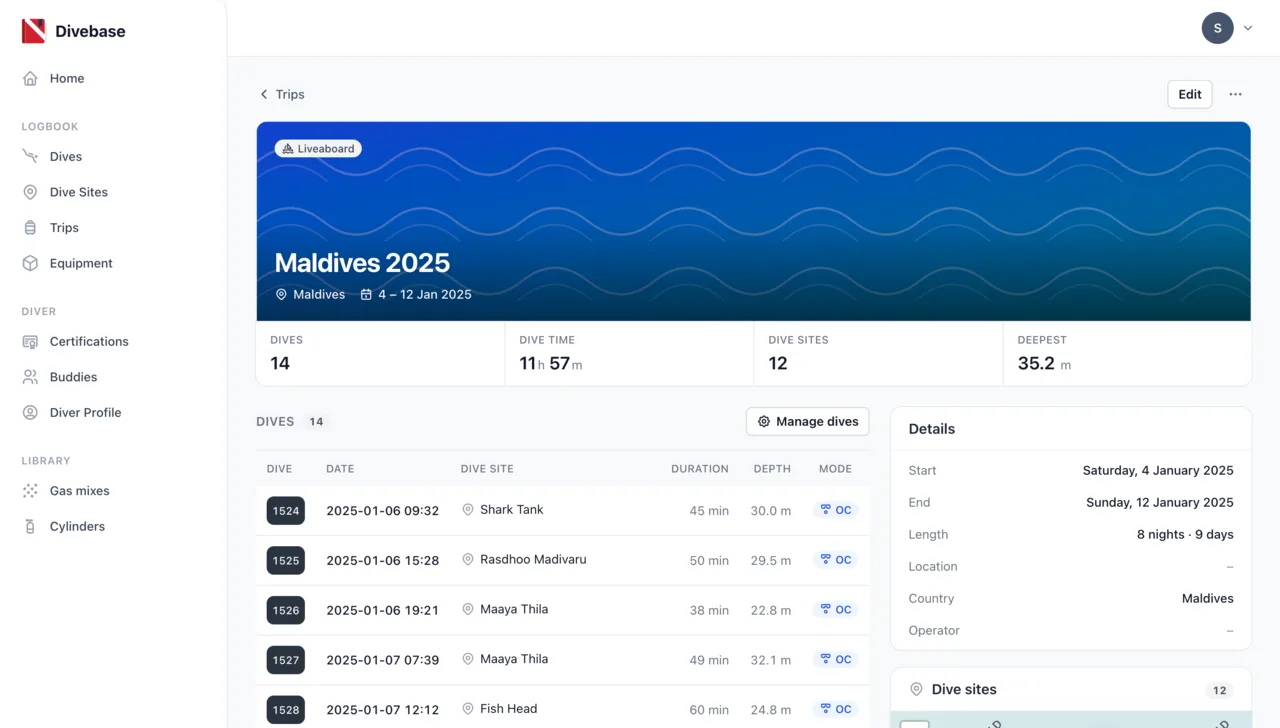
Task: Click the dive number badge 1528
Action: [286, 710]
